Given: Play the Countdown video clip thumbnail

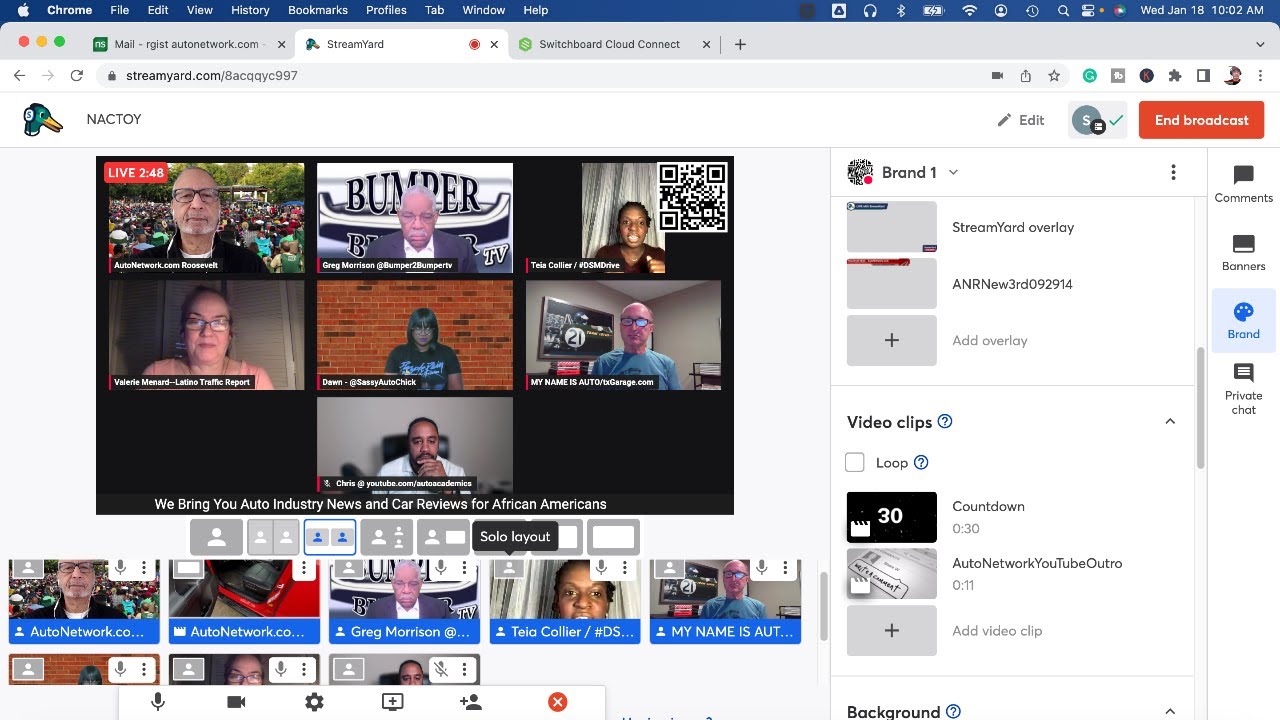Looking at the screenshot, I should [891, 517].
